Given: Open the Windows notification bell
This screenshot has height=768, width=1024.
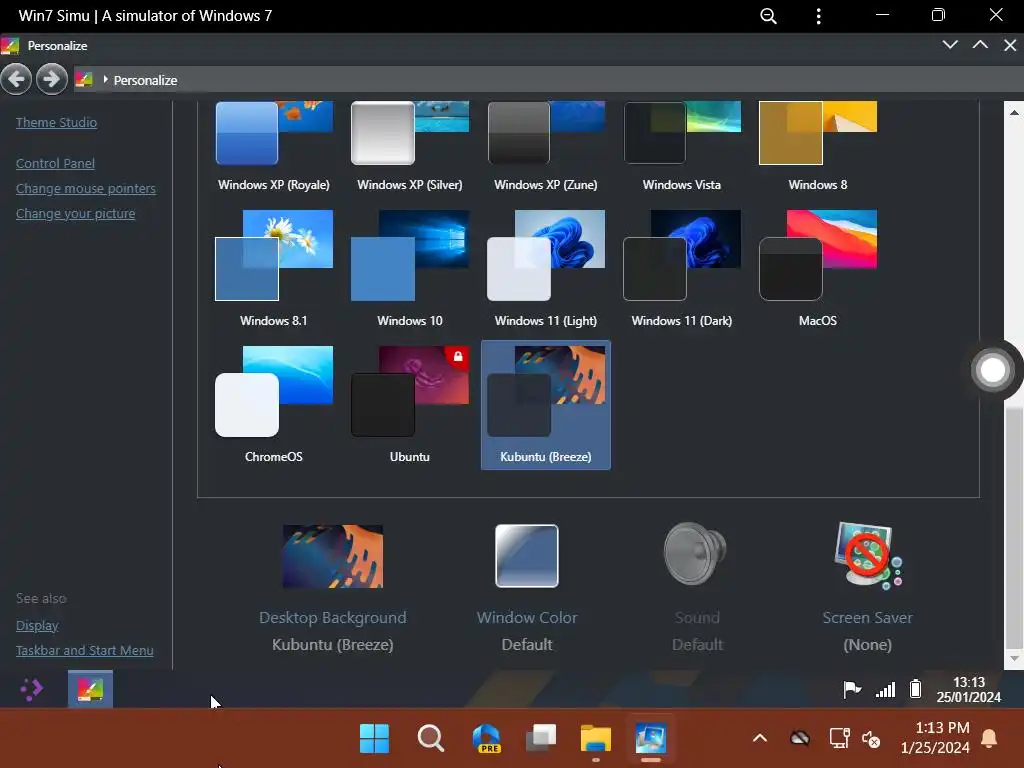Looking at the screenshot, I should (x=989, y=739).
